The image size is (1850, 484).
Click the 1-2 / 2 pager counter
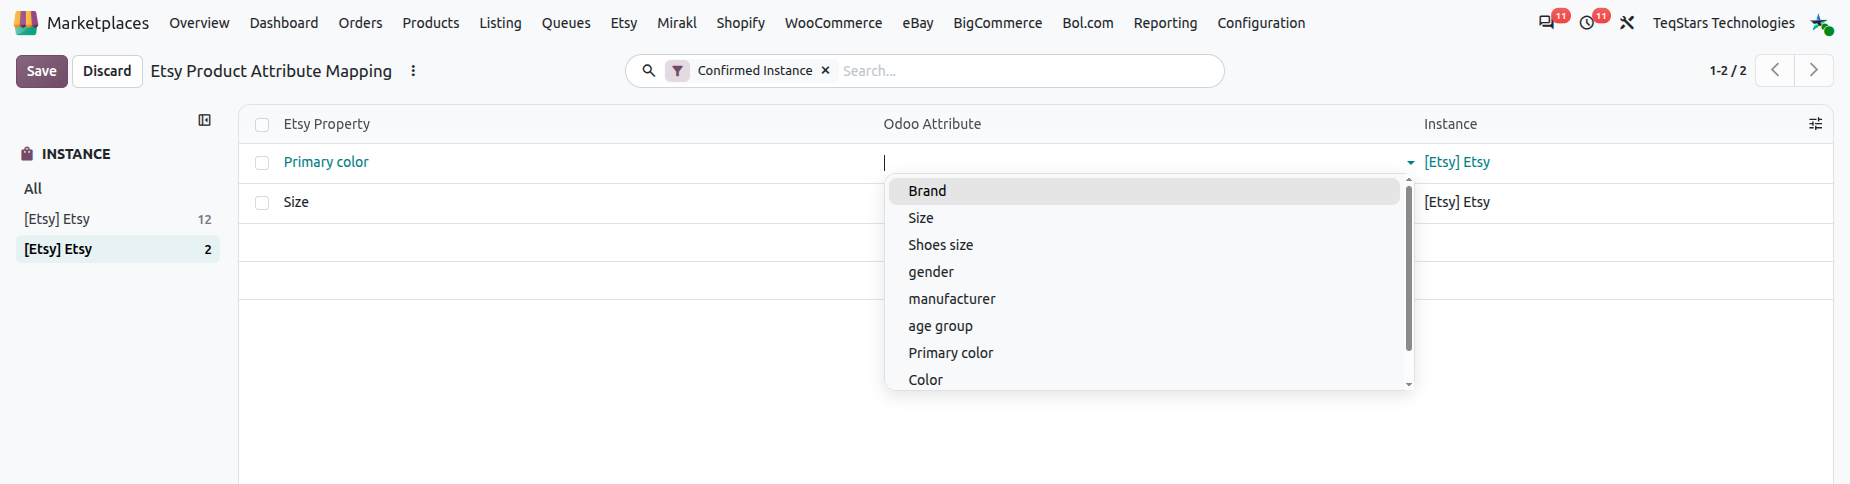[x=1728, y=71]
